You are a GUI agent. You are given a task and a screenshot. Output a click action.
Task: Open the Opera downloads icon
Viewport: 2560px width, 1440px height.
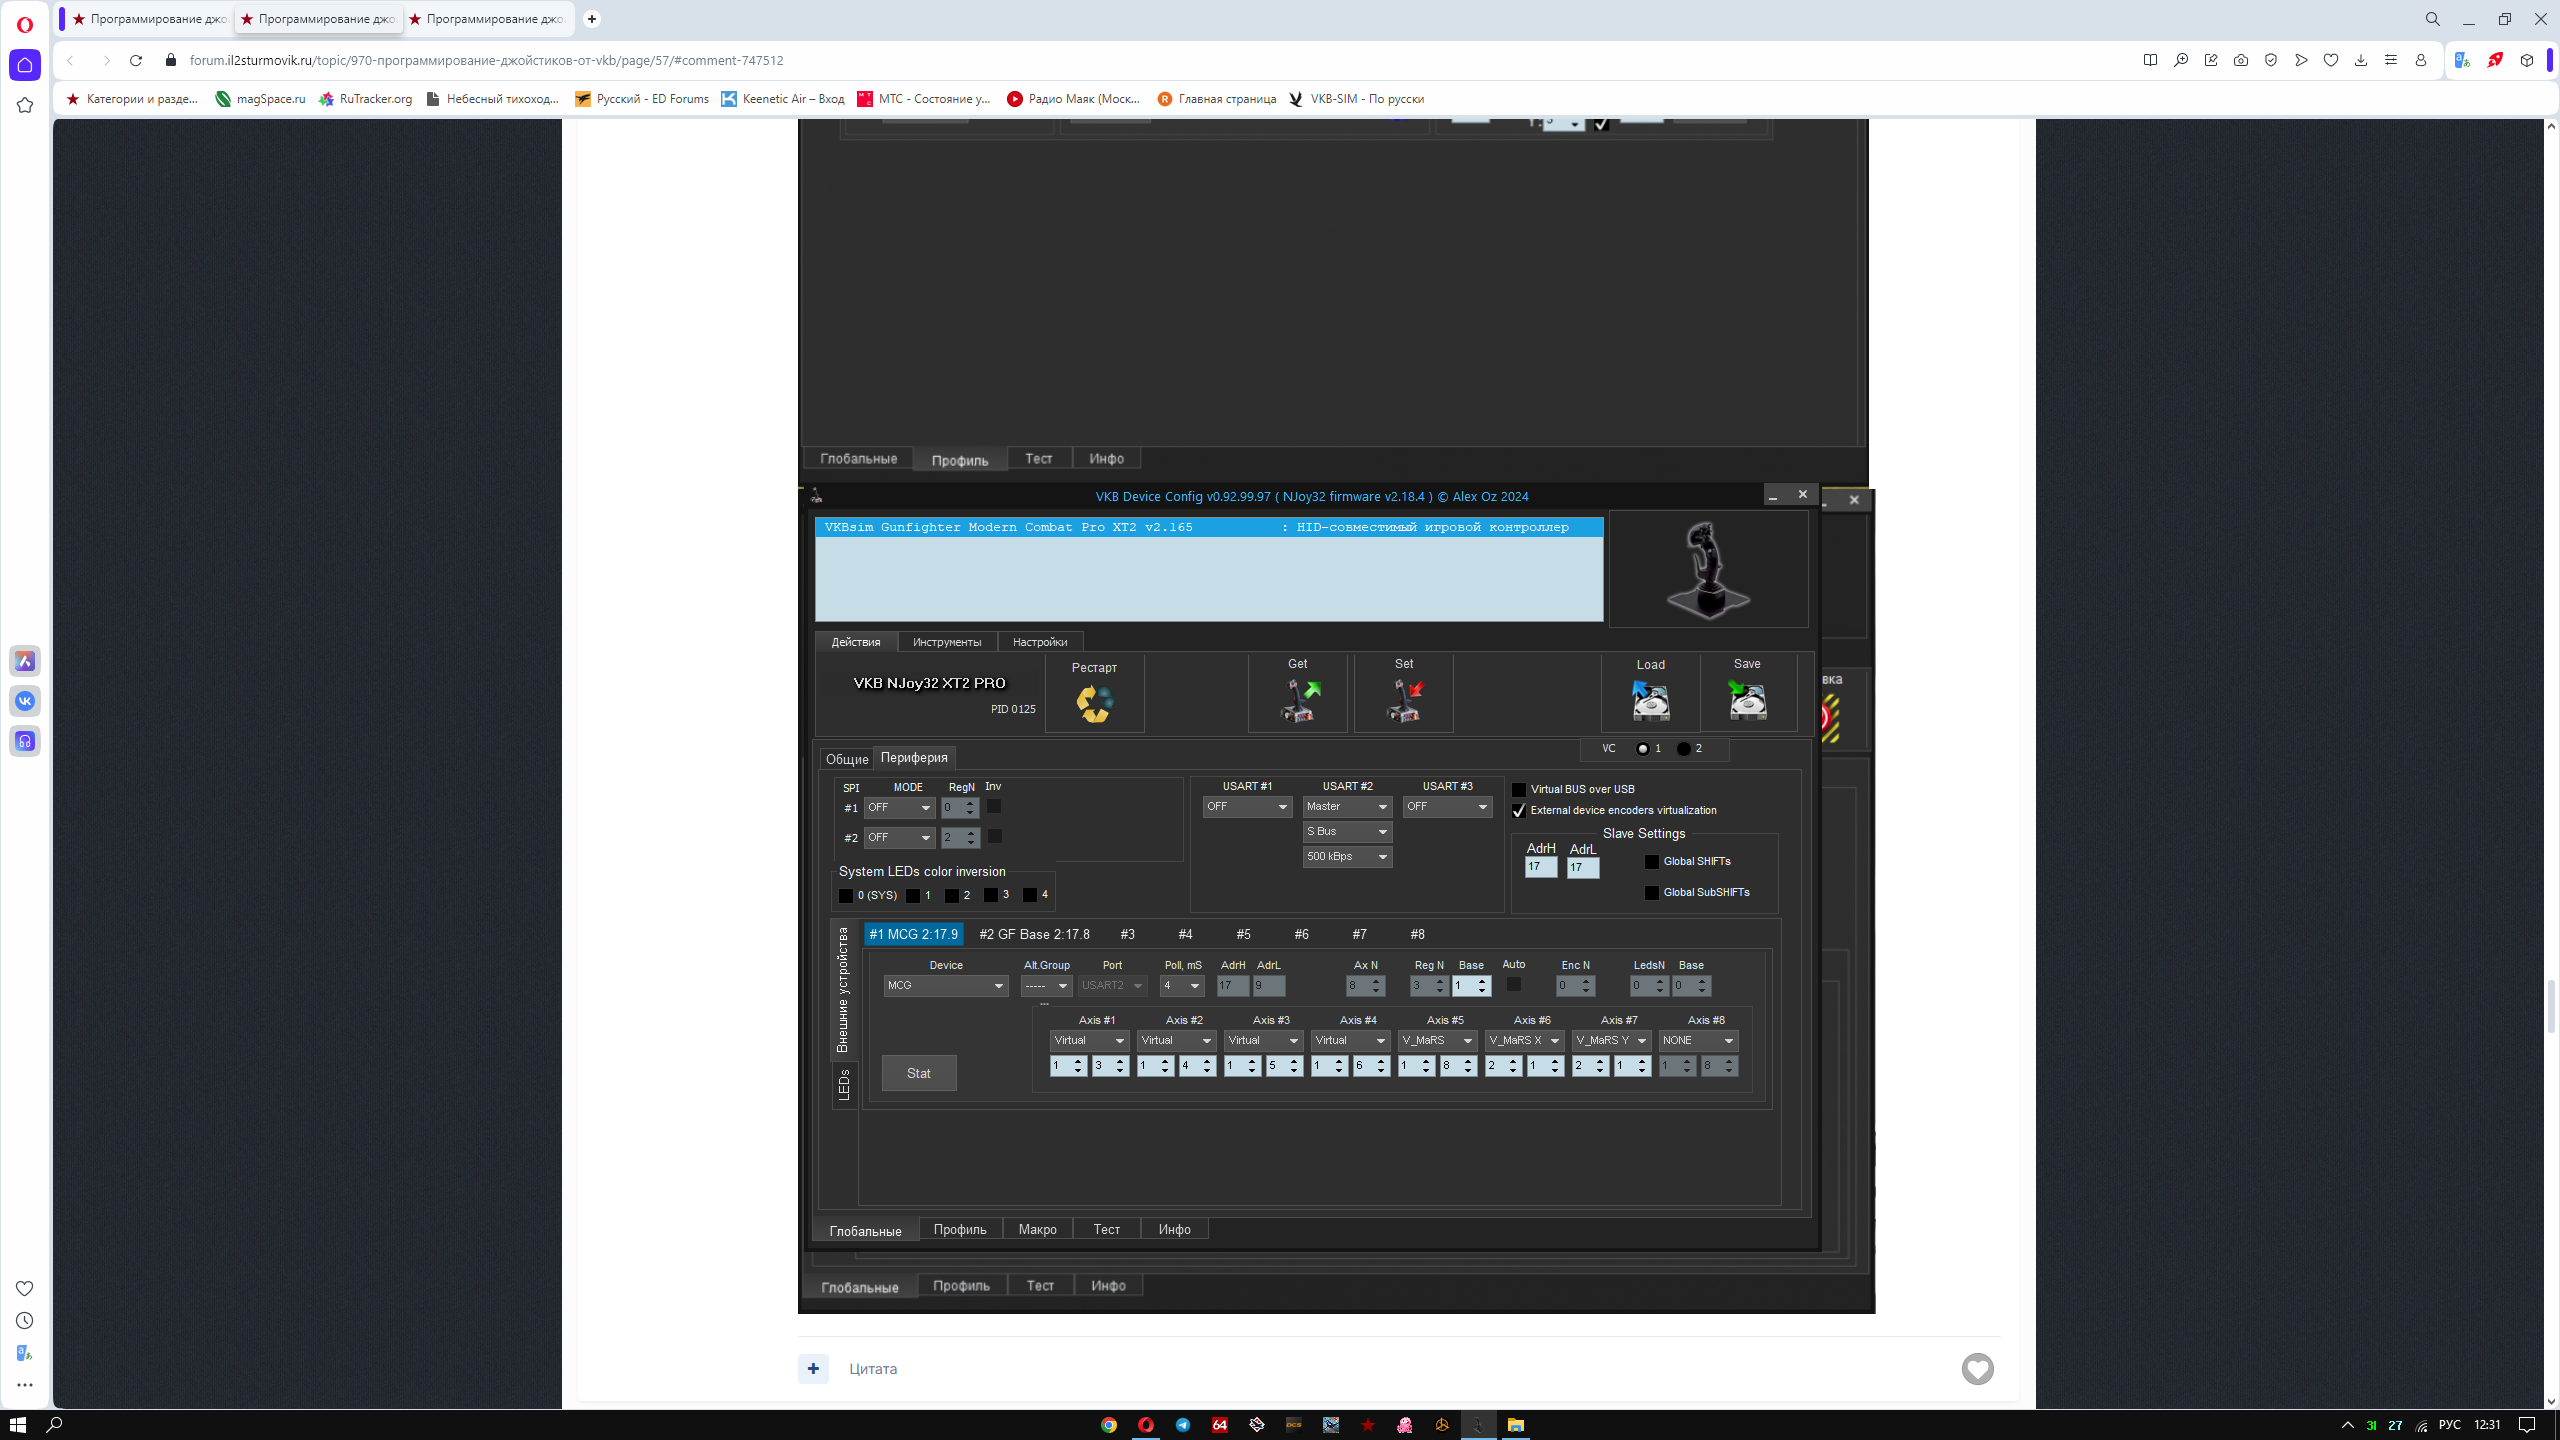tap(2361, 60)
